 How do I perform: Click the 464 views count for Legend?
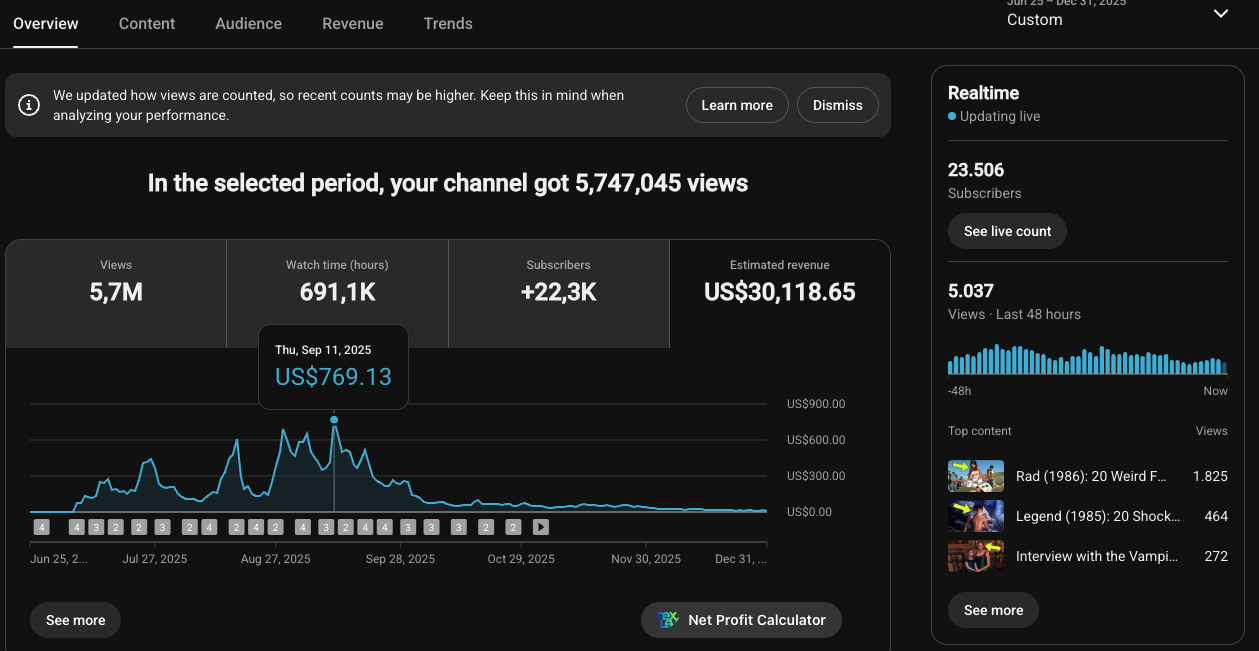pyautogui.click(x=1216, y=516)
